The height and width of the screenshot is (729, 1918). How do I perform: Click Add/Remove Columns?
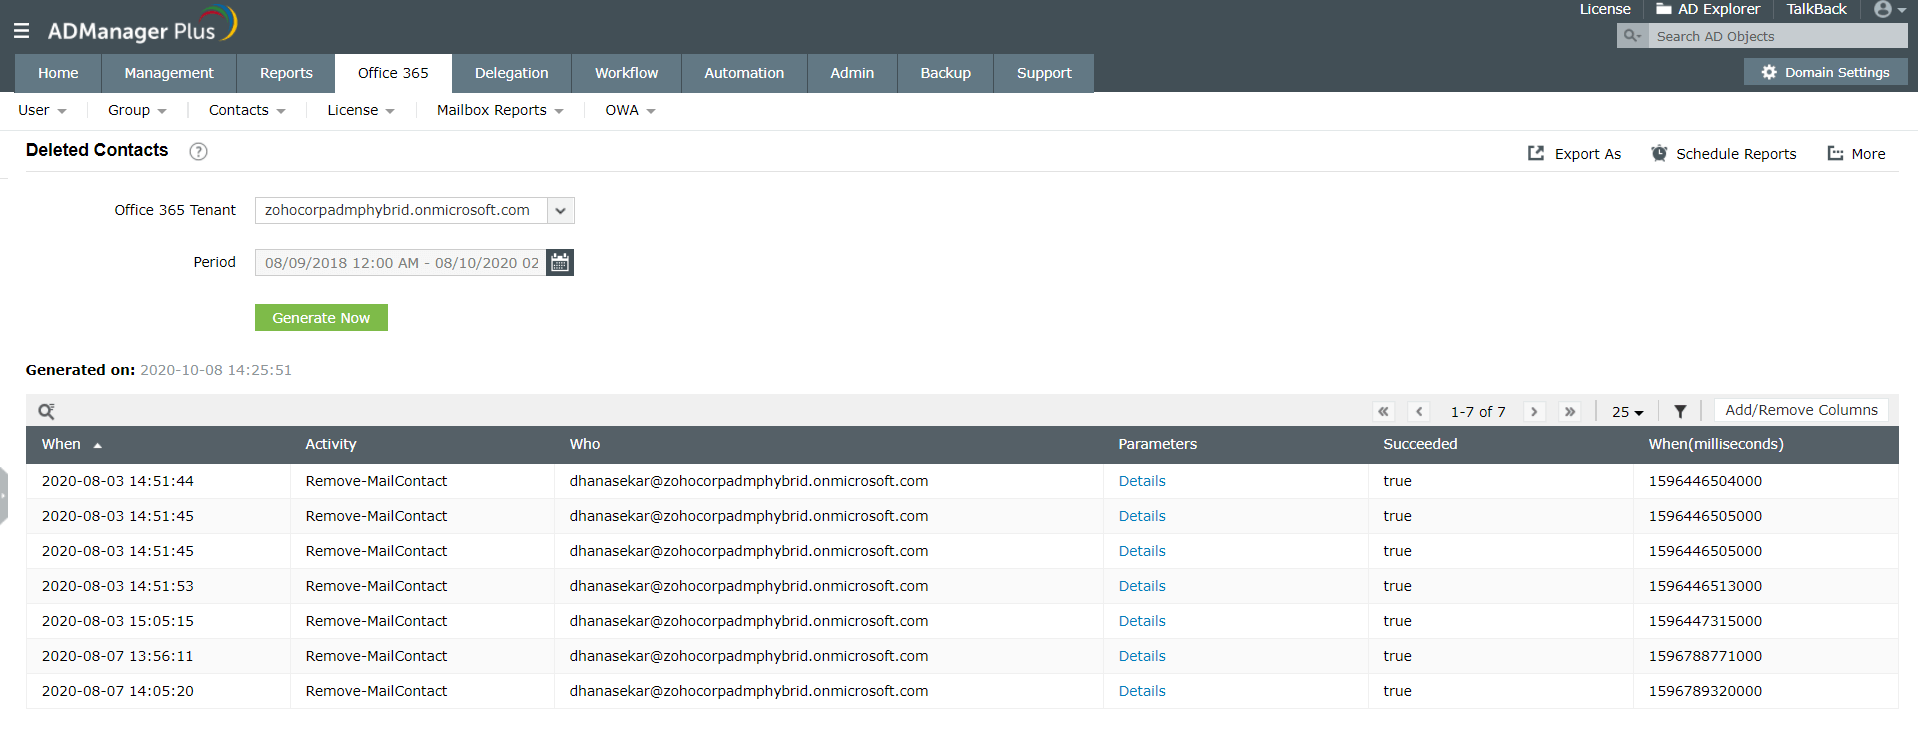tap(1801, 410)
